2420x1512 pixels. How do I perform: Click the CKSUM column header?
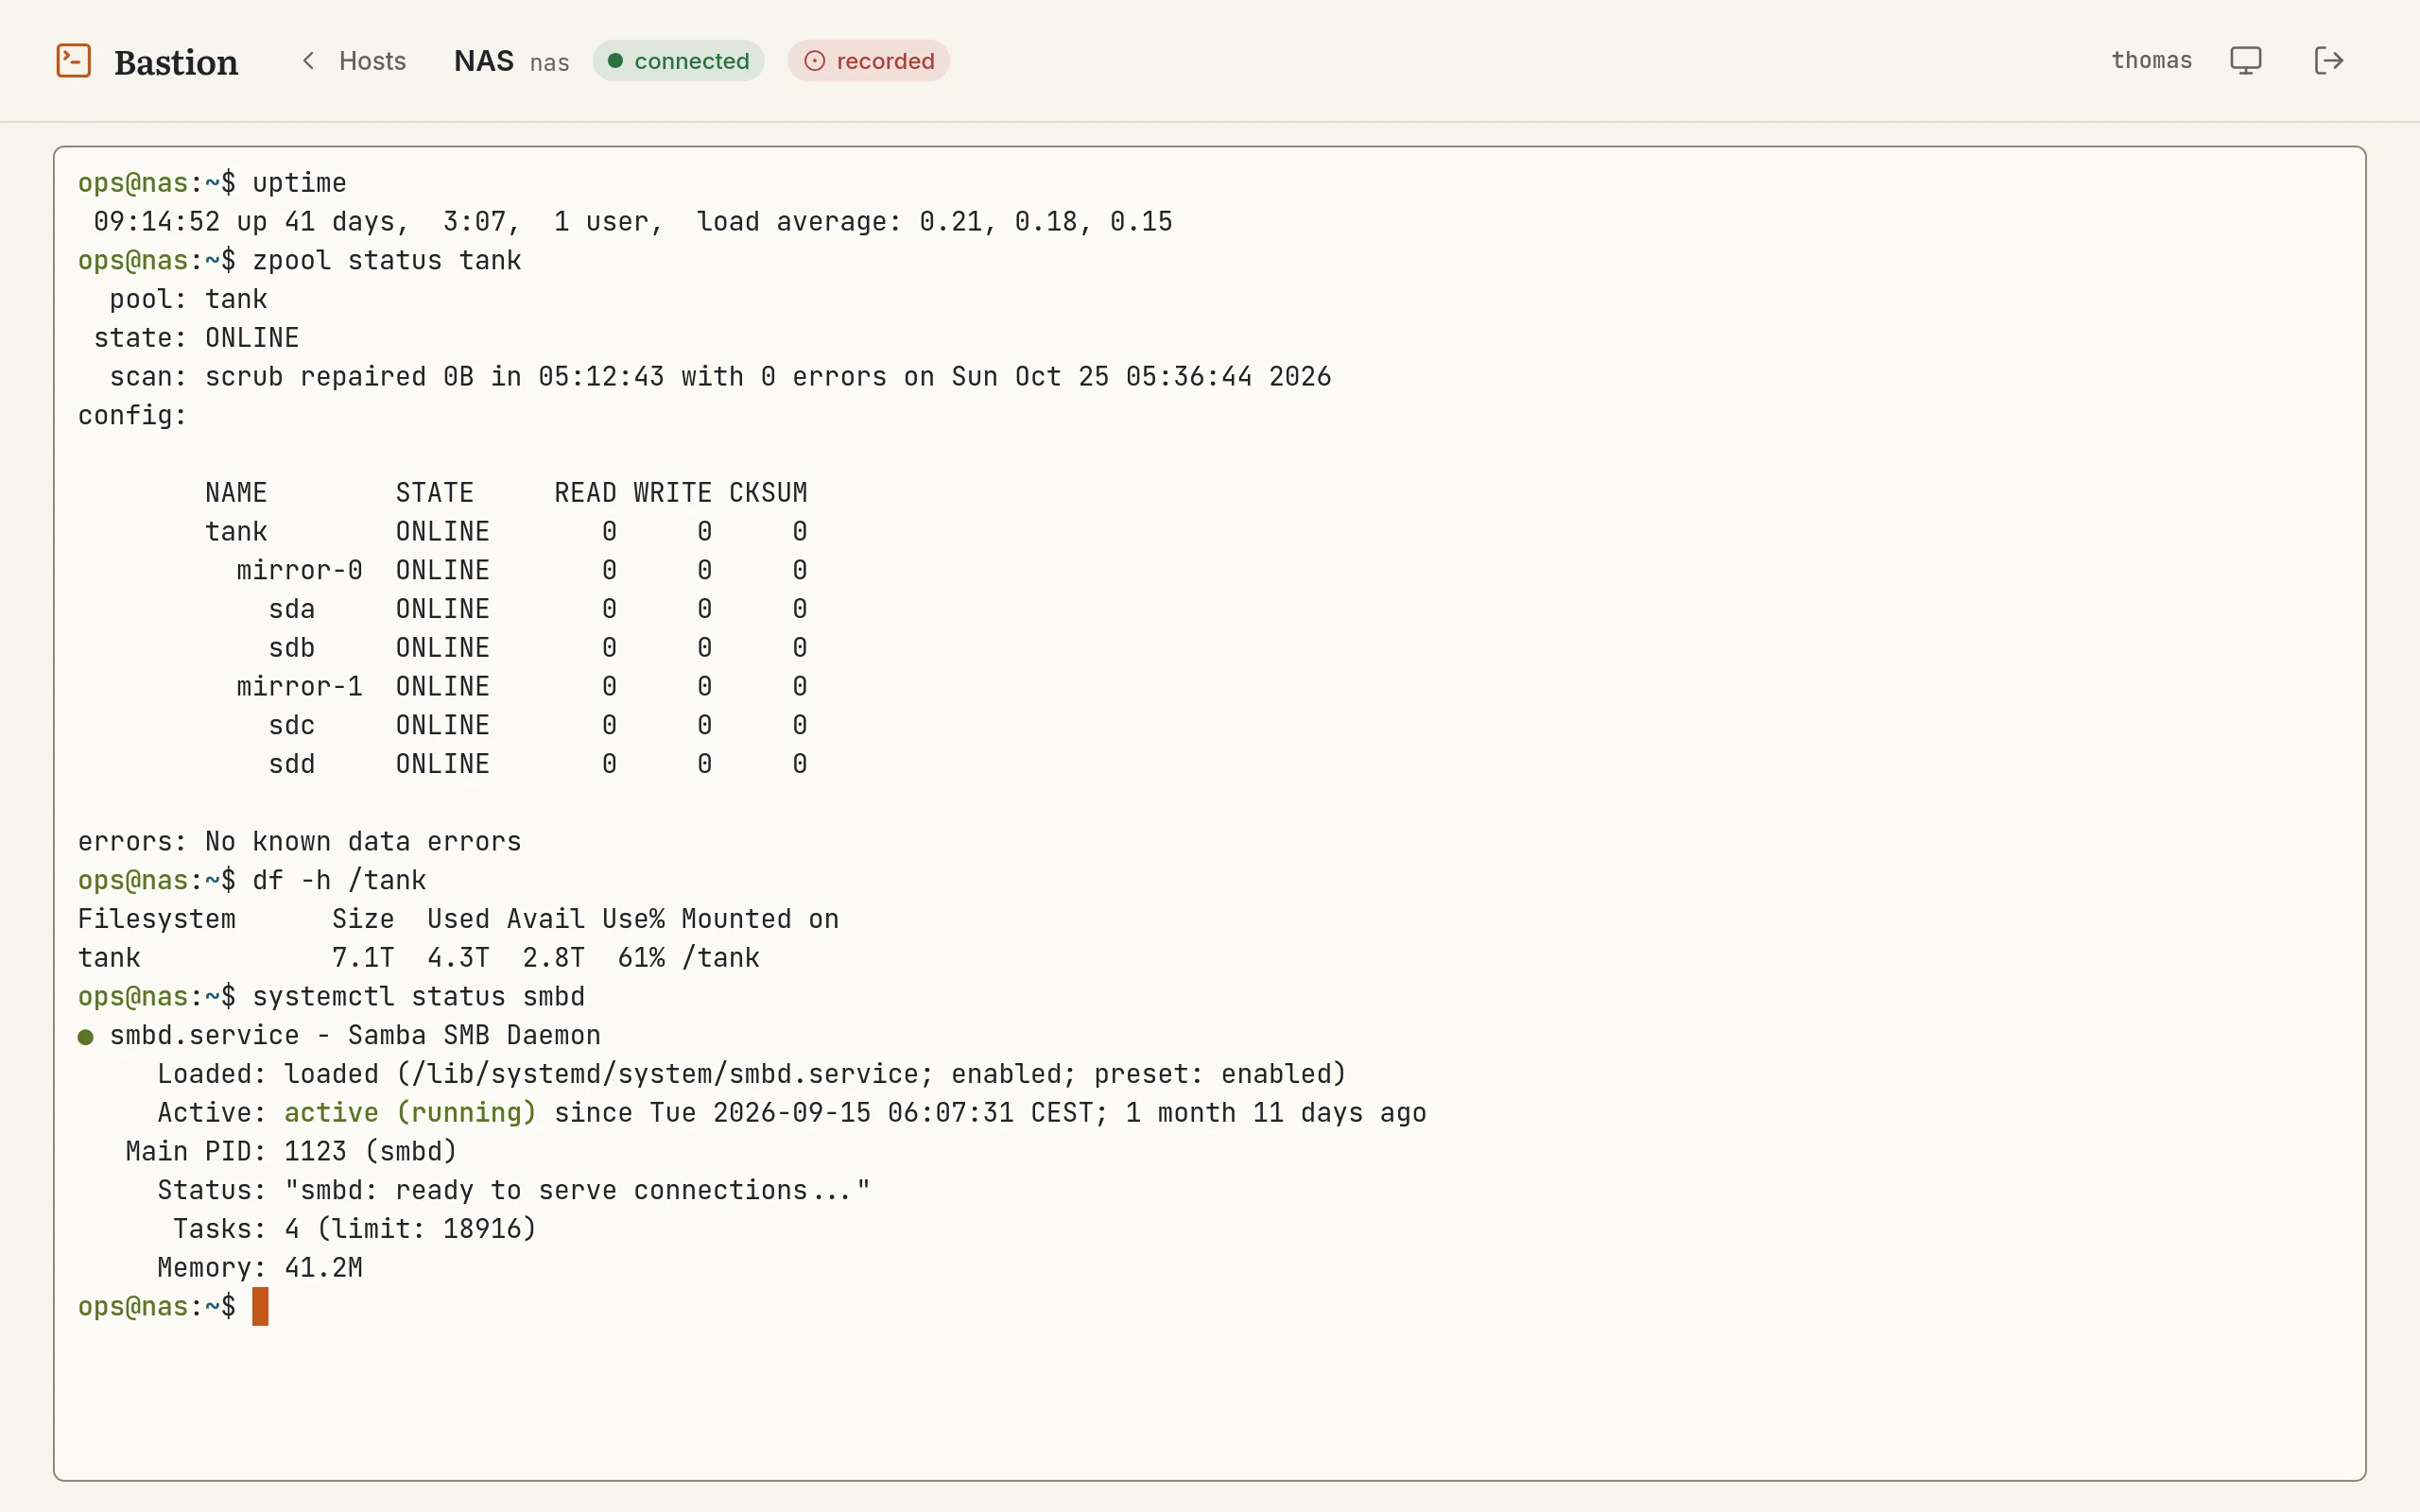pyautogui.click(x=768, y=493)
